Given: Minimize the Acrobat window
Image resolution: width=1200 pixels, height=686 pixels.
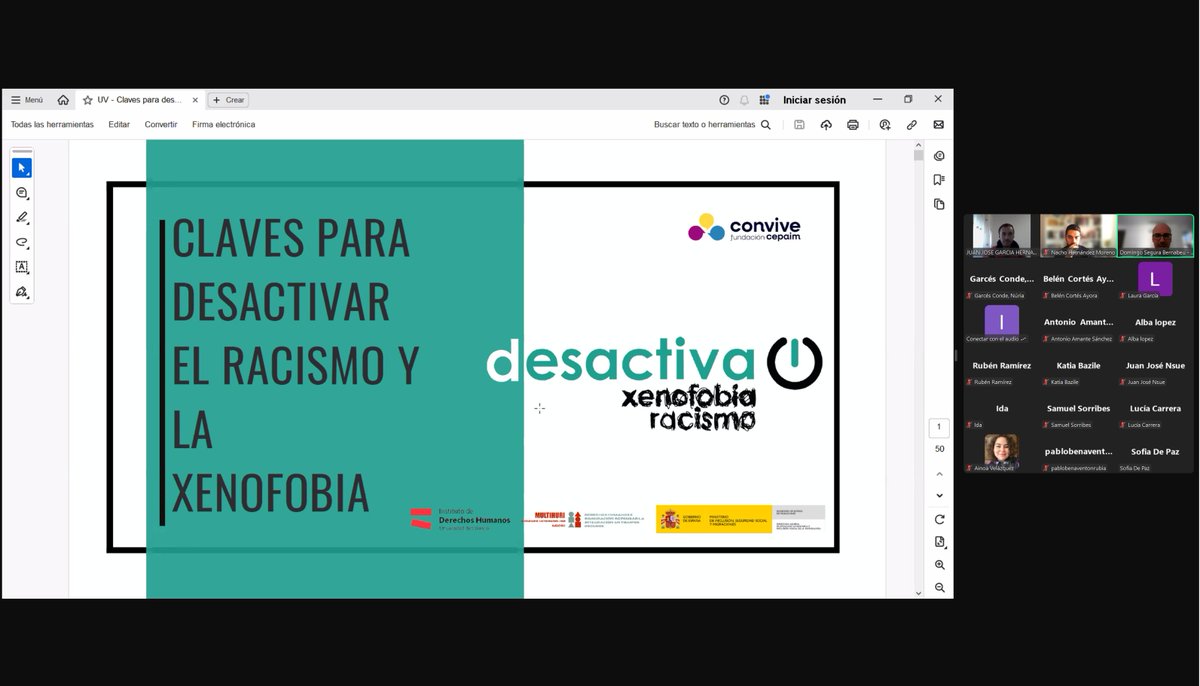Looking at the screenshot, I should [x=877, y=99].
